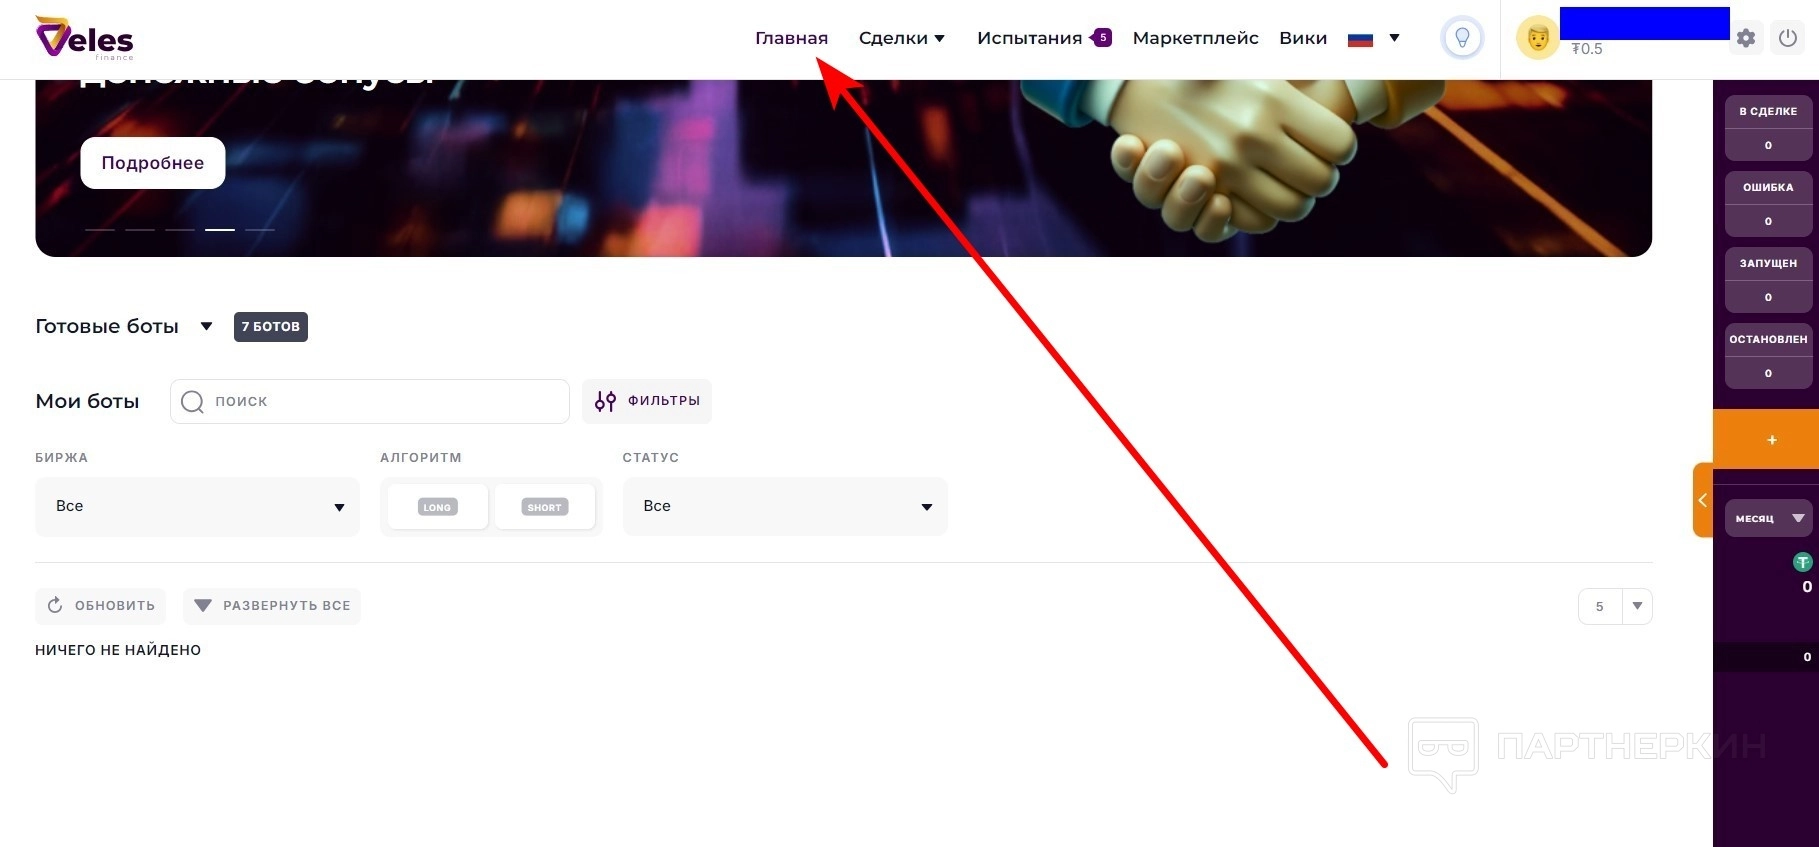Open the Маркетплейс page
The width and height of the screenshot is (1819, 847).
1195,38
